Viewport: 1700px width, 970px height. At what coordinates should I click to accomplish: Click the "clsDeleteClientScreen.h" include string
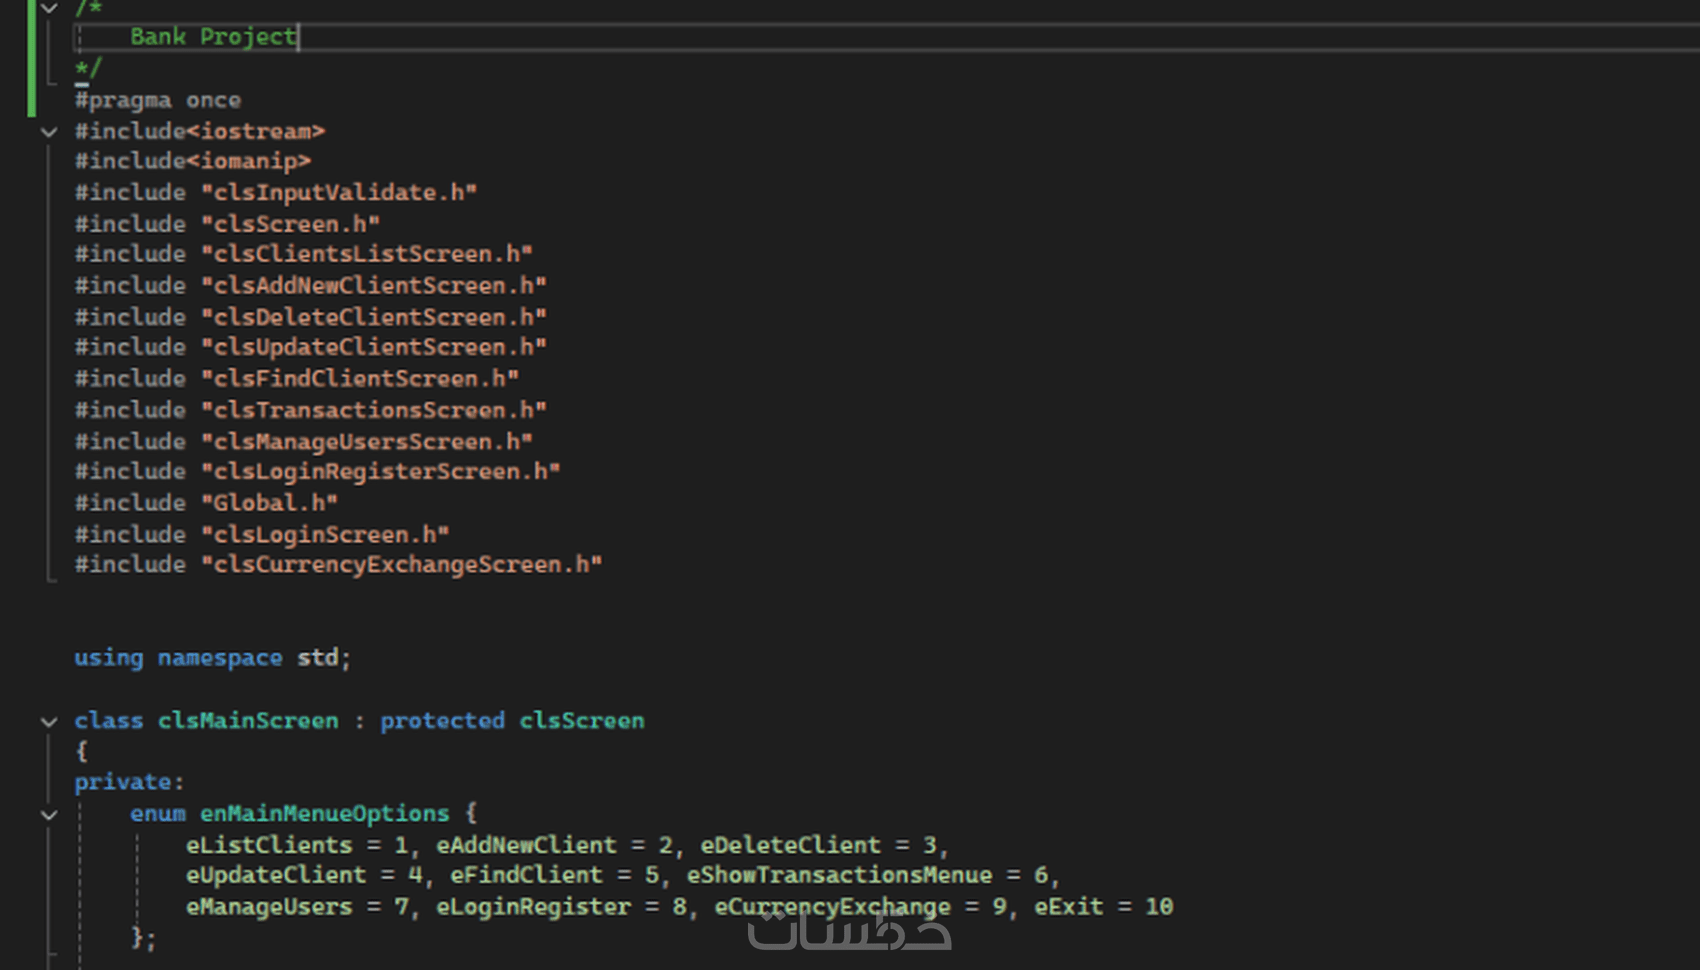tap(373, 317)
